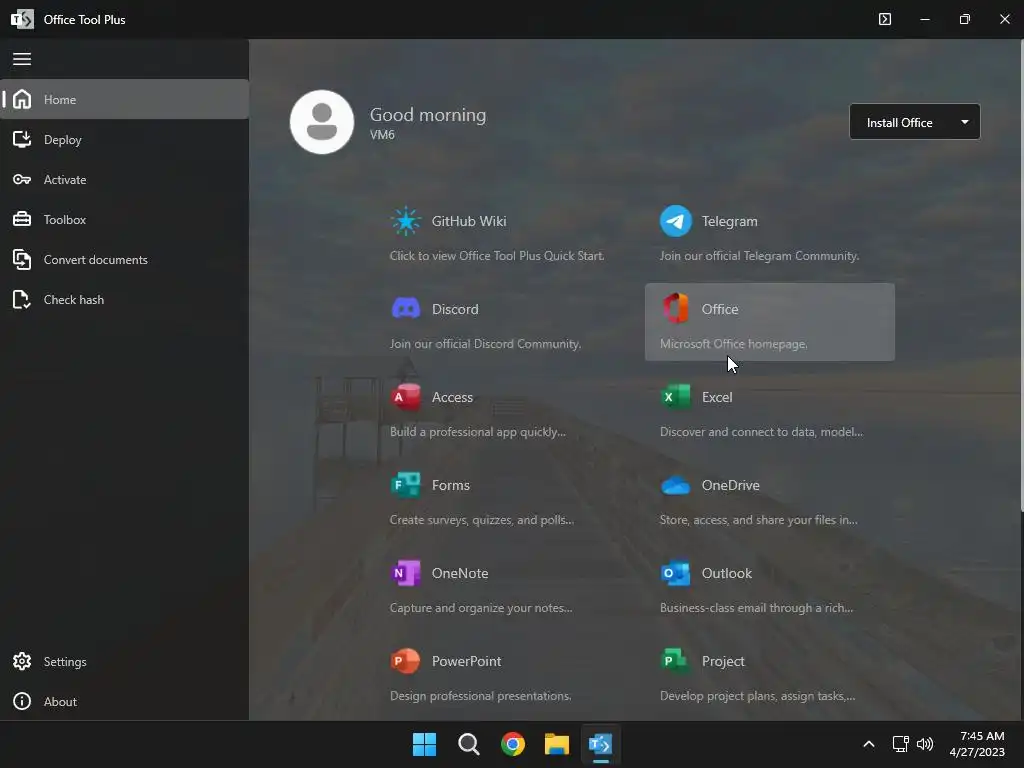Click the OneNote app icon
The image size is (1024, 768).
pyautogui.click(x=406, y=573)
